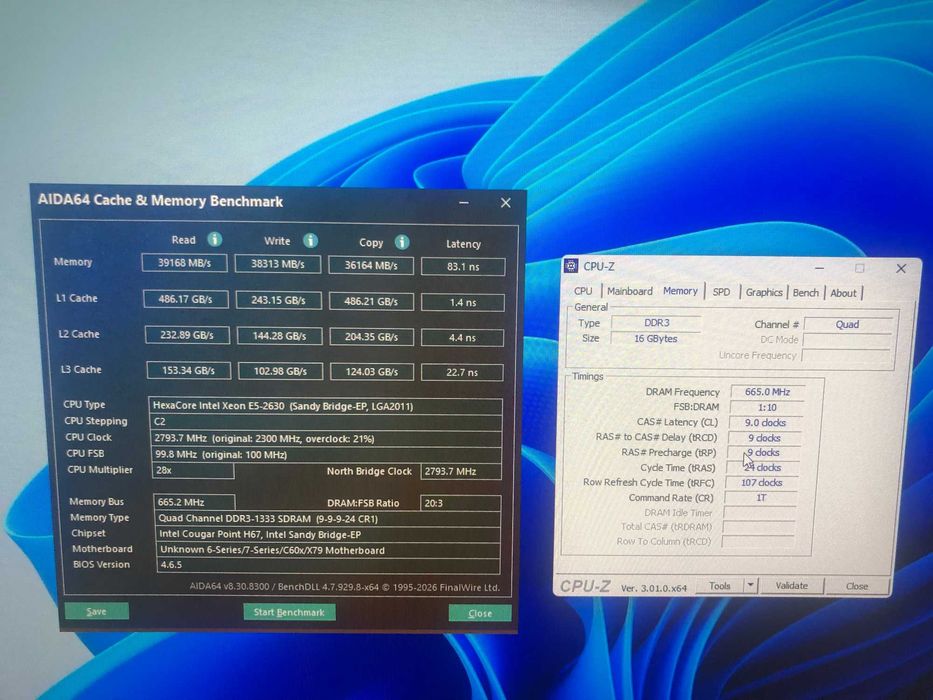Select the Memory tab in CPU-Z

tap(680, 291)
